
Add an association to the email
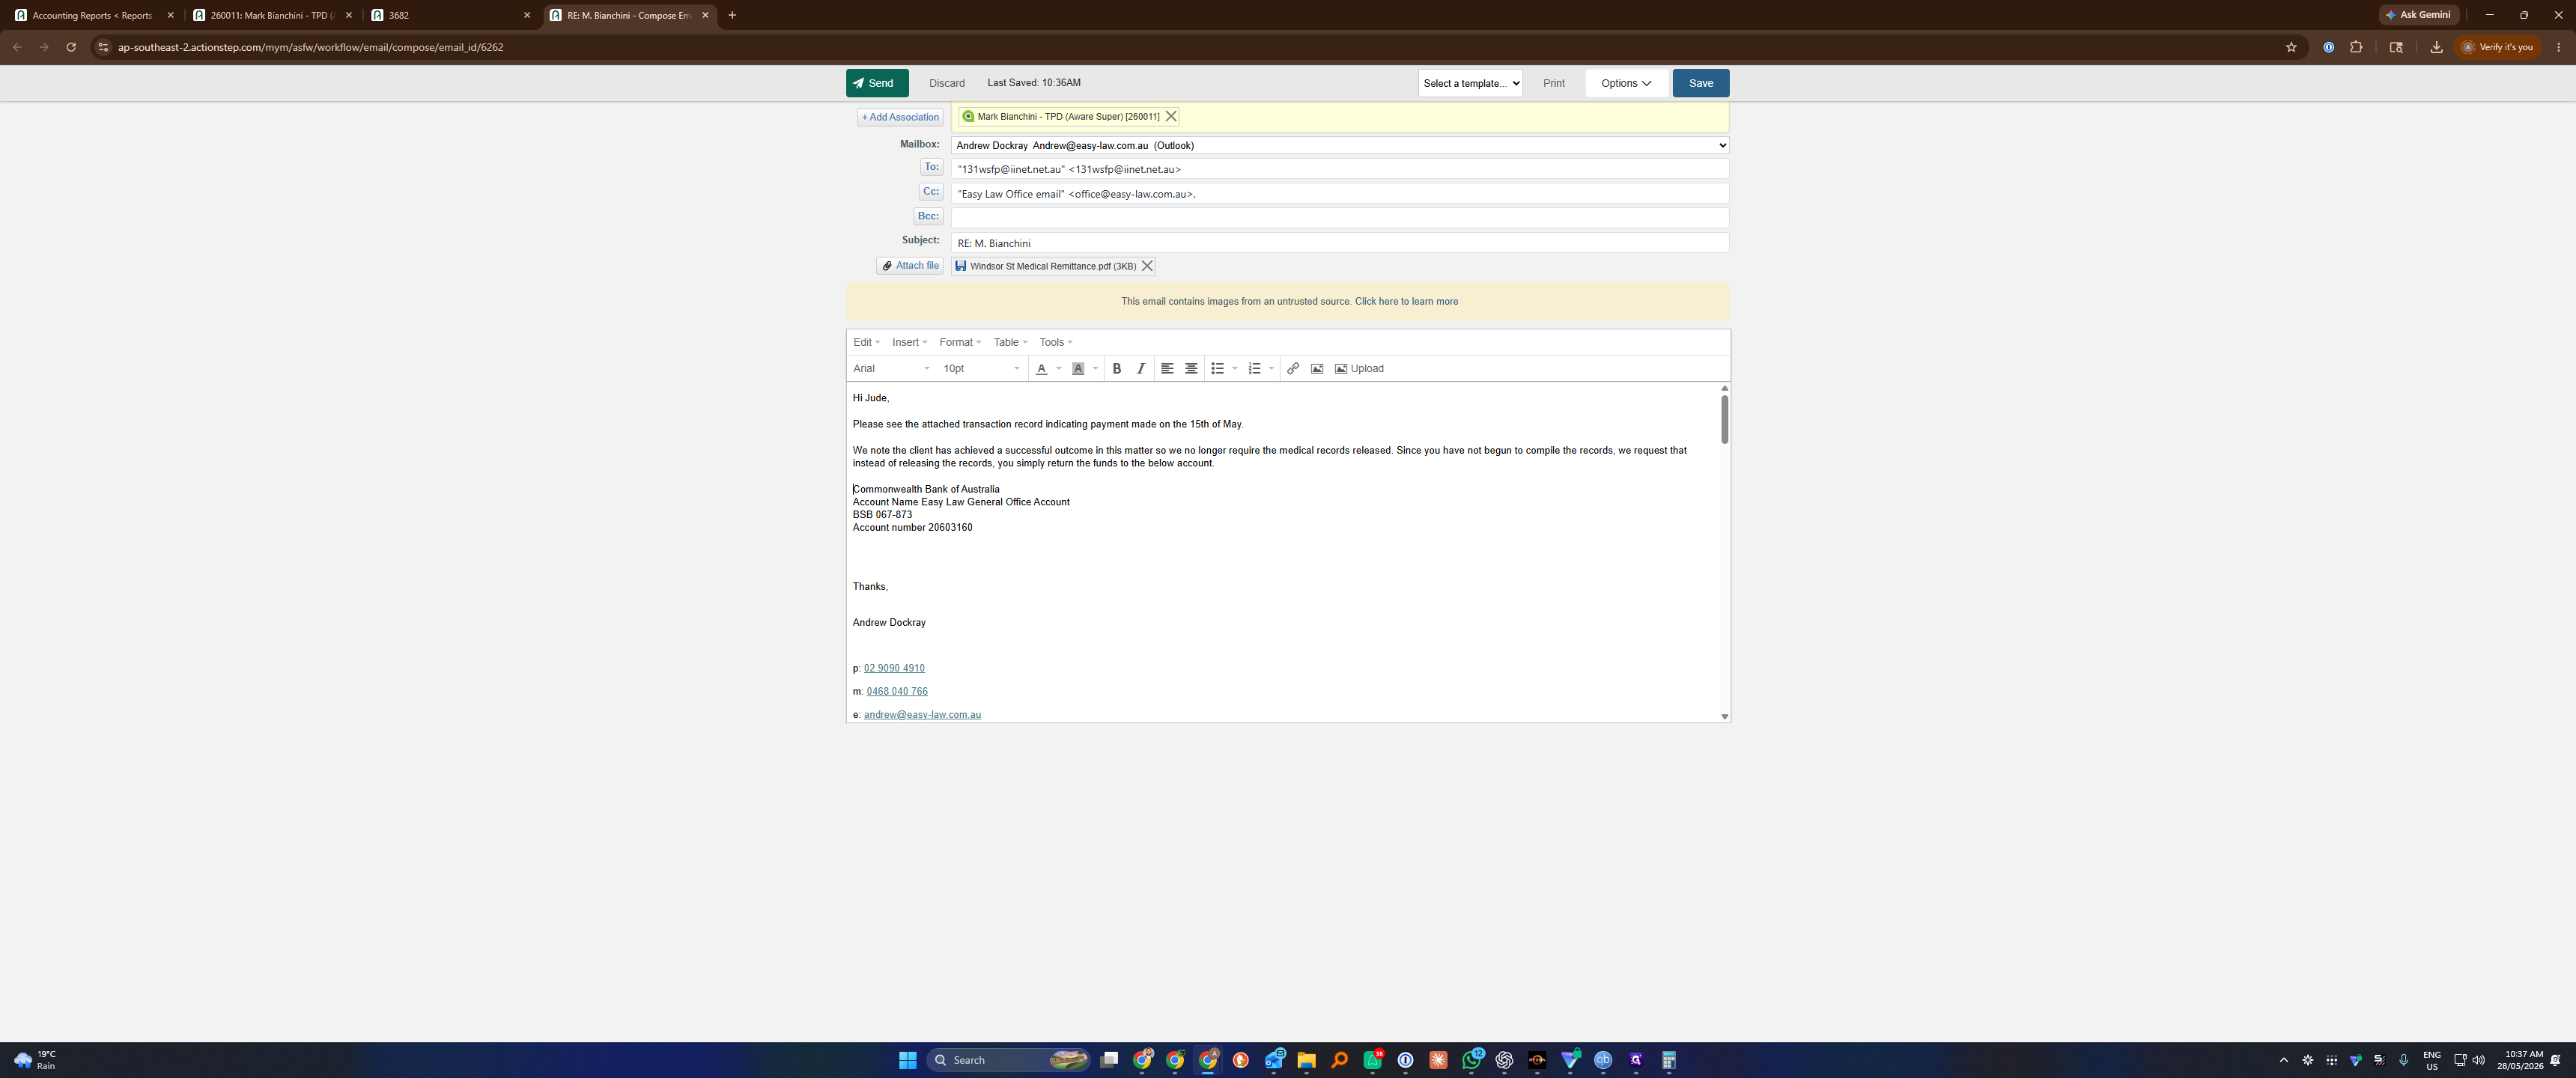900,117
